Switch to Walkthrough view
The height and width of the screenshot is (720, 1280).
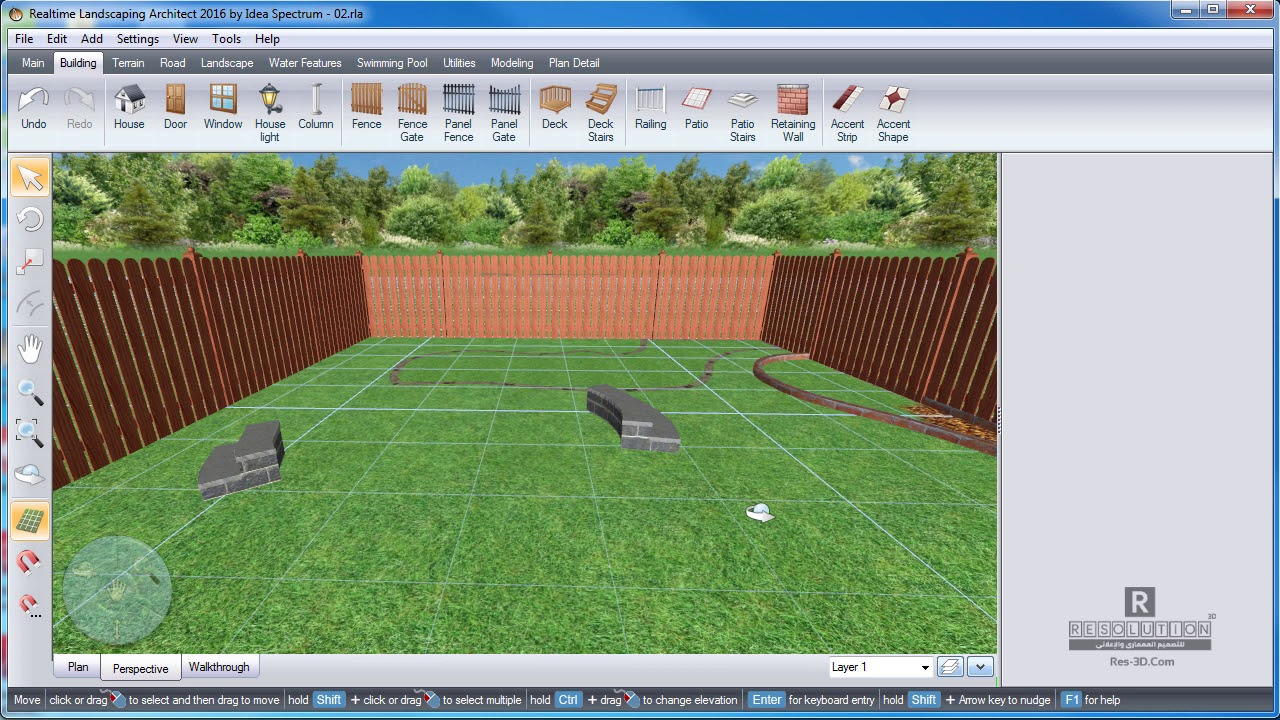tap(219, 667)
